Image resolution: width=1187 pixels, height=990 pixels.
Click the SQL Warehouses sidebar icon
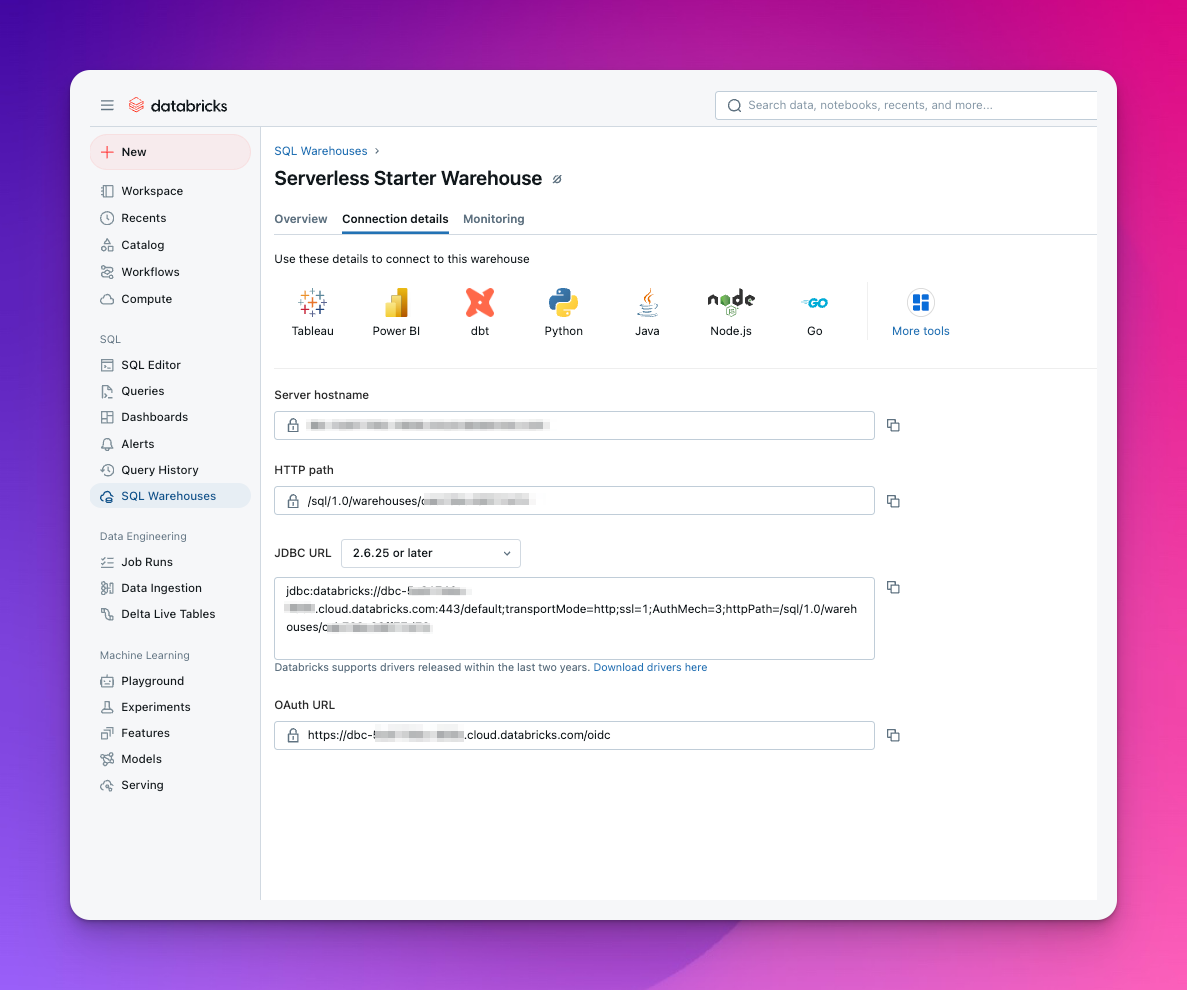pos(107,497)
